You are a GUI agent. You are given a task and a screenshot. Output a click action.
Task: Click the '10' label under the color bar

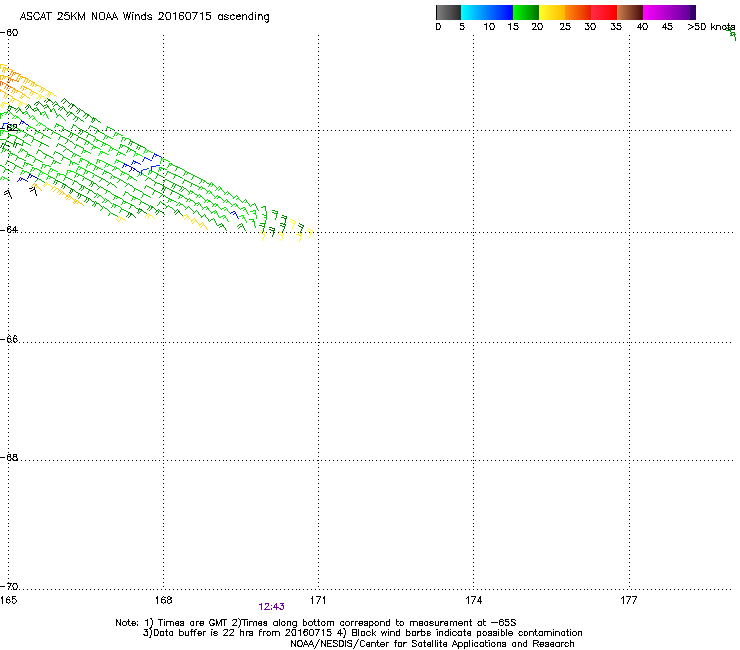(489, 27)
